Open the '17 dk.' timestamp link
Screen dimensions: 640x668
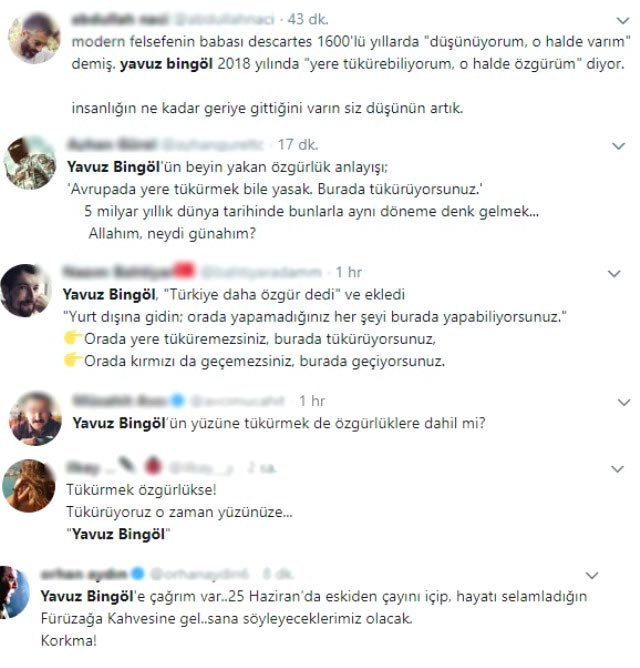click(x=298, y=145)
